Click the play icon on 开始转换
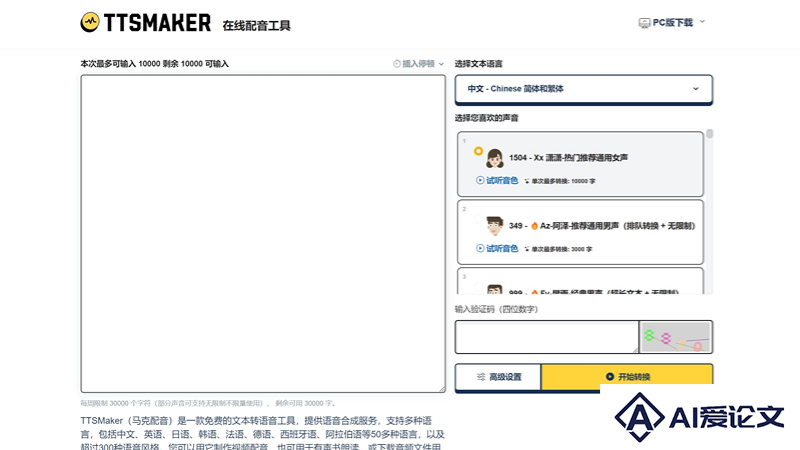The image size is (800, 450). [x=609, y=377]
